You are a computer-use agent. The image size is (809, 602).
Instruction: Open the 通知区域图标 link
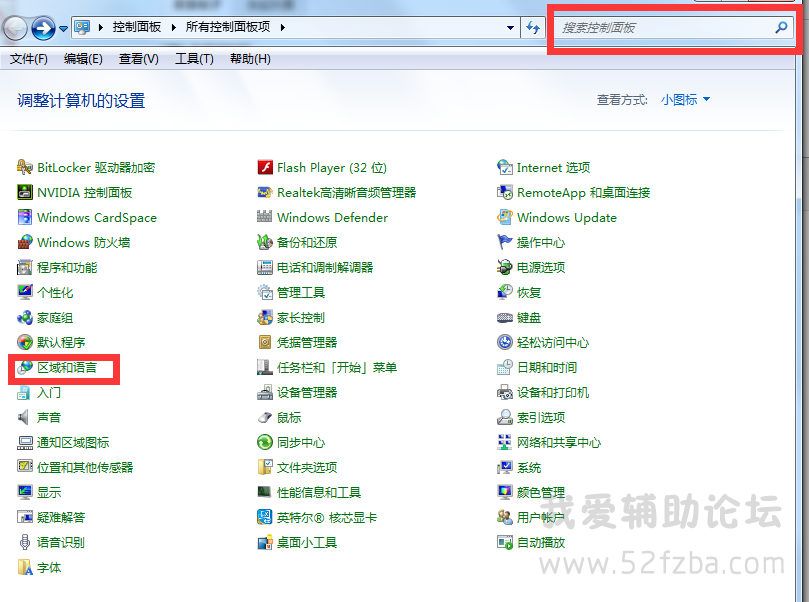tap(73, 443)
